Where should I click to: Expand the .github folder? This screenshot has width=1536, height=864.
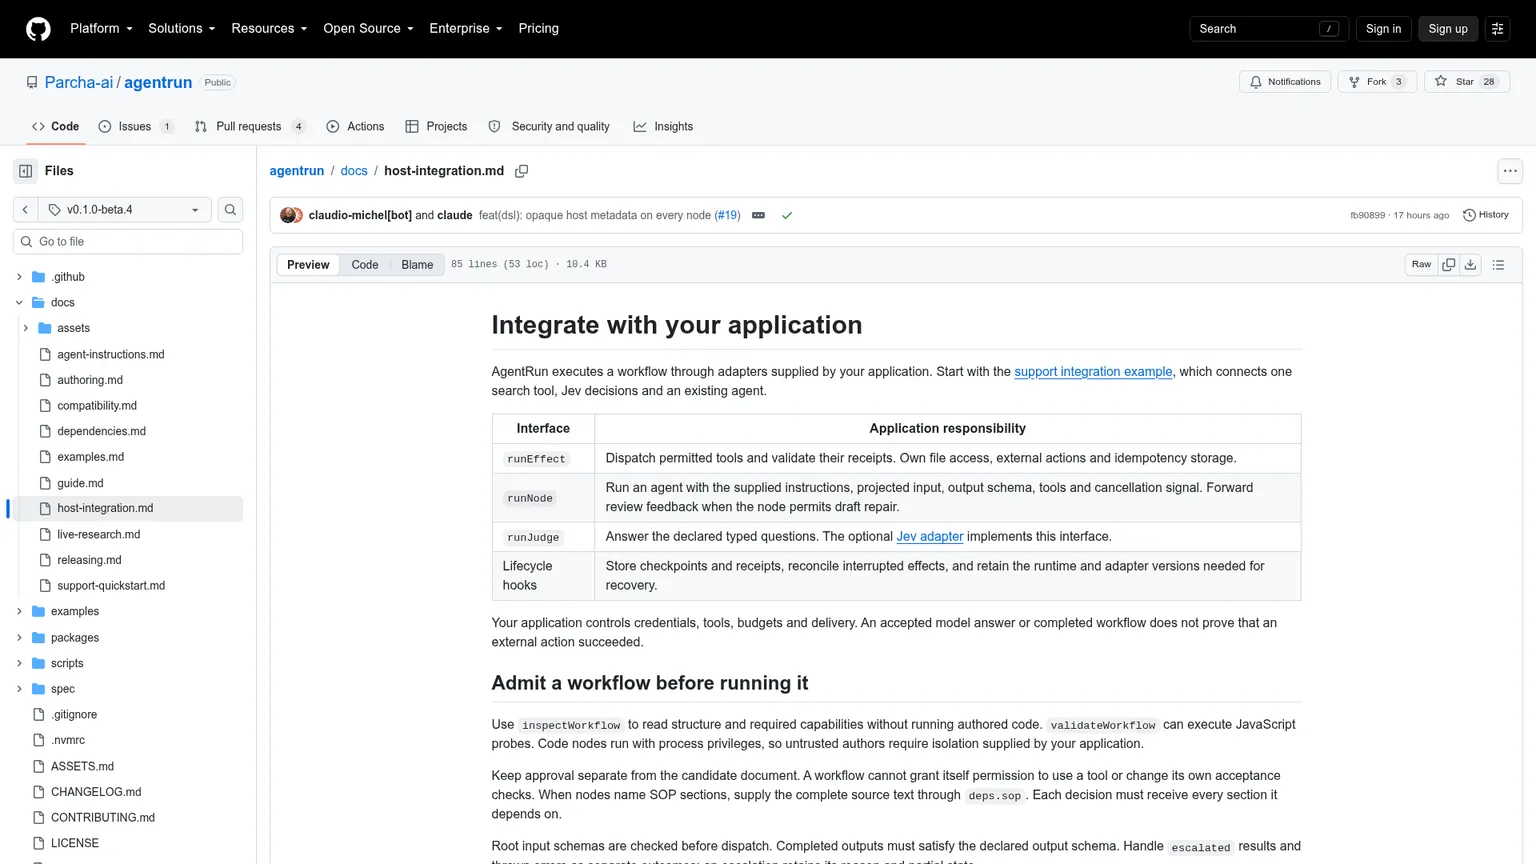tap(19, 277)
